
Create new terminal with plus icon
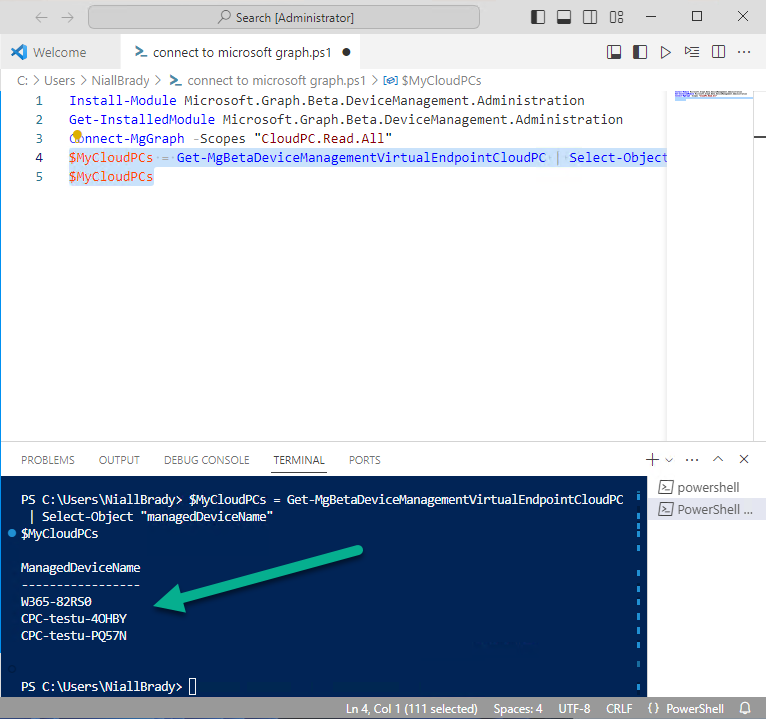(652, 460)
